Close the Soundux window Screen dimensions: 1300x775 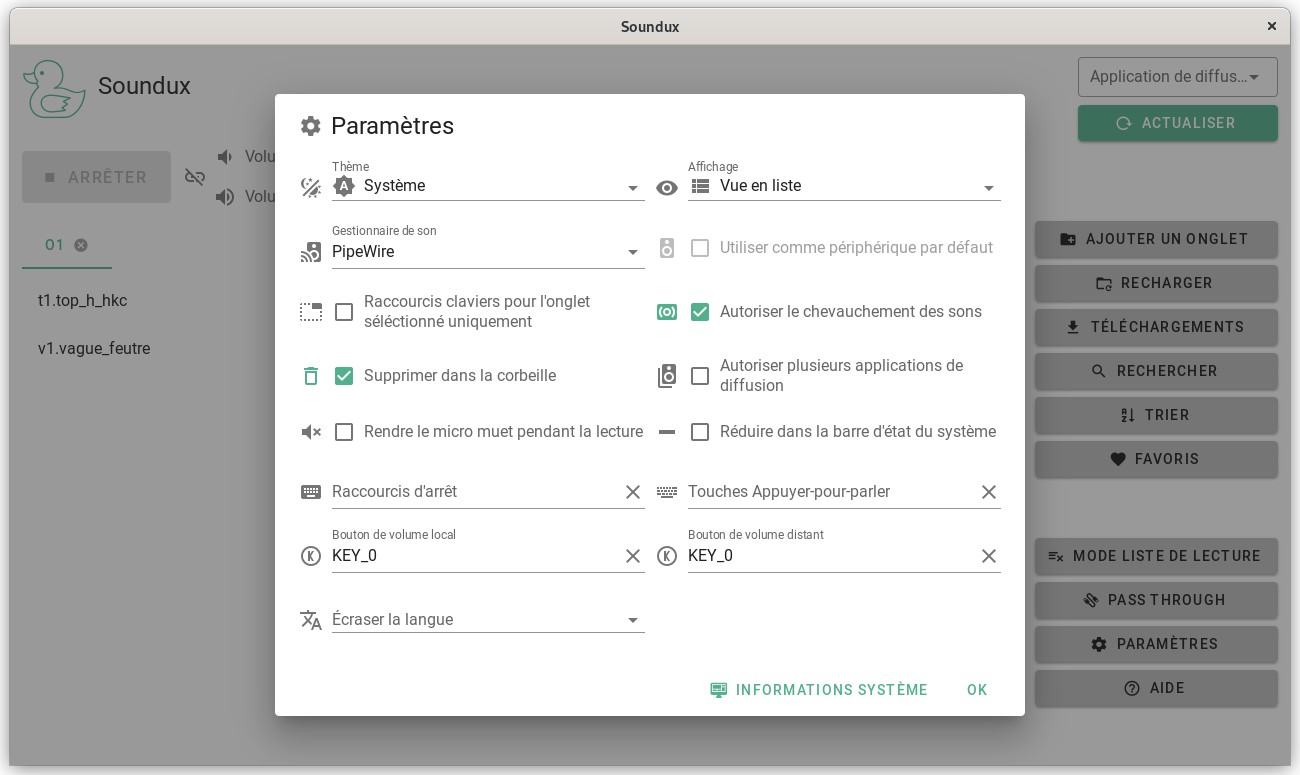(1272, 27)
